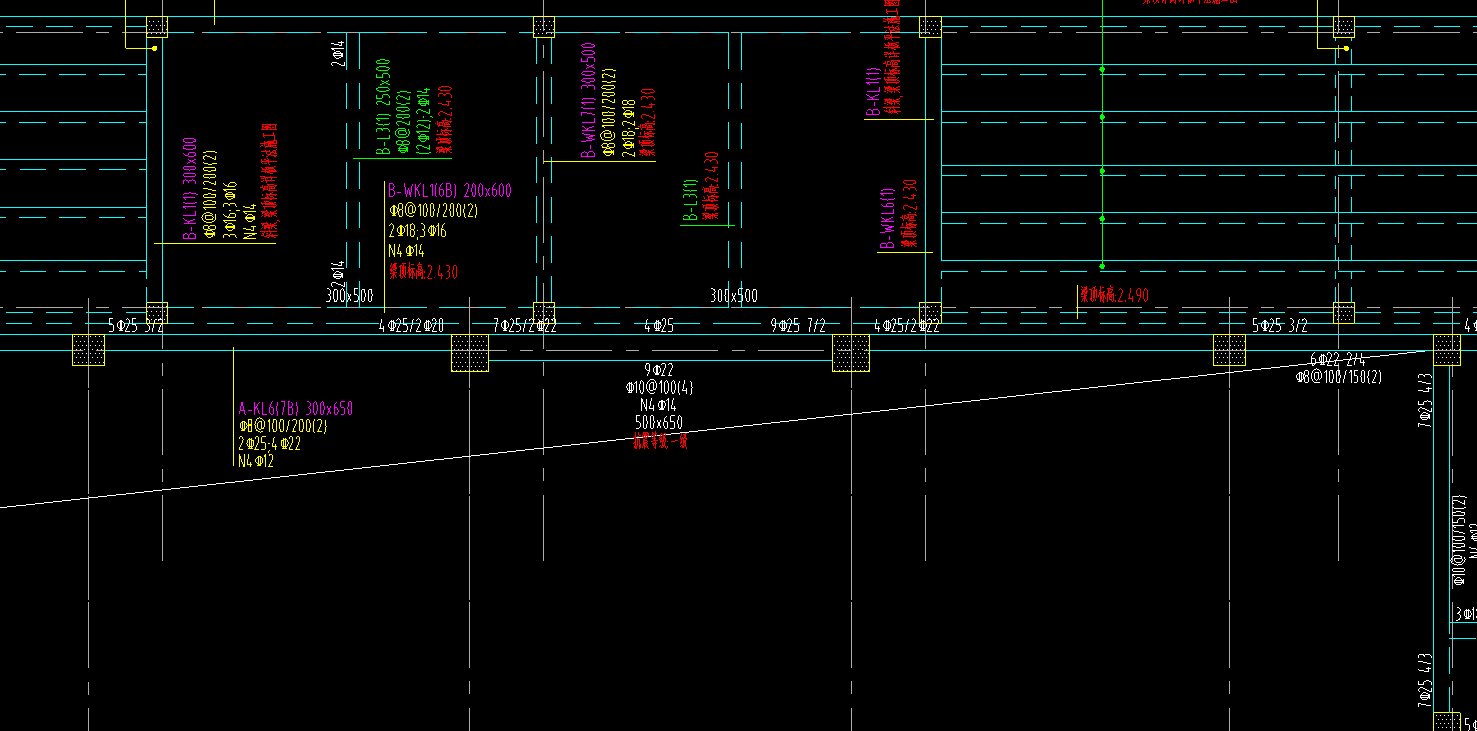Click the 6Φ22 2/4 rebar text
This screenshot has width=1477, height=731.
click(1337, 360)
